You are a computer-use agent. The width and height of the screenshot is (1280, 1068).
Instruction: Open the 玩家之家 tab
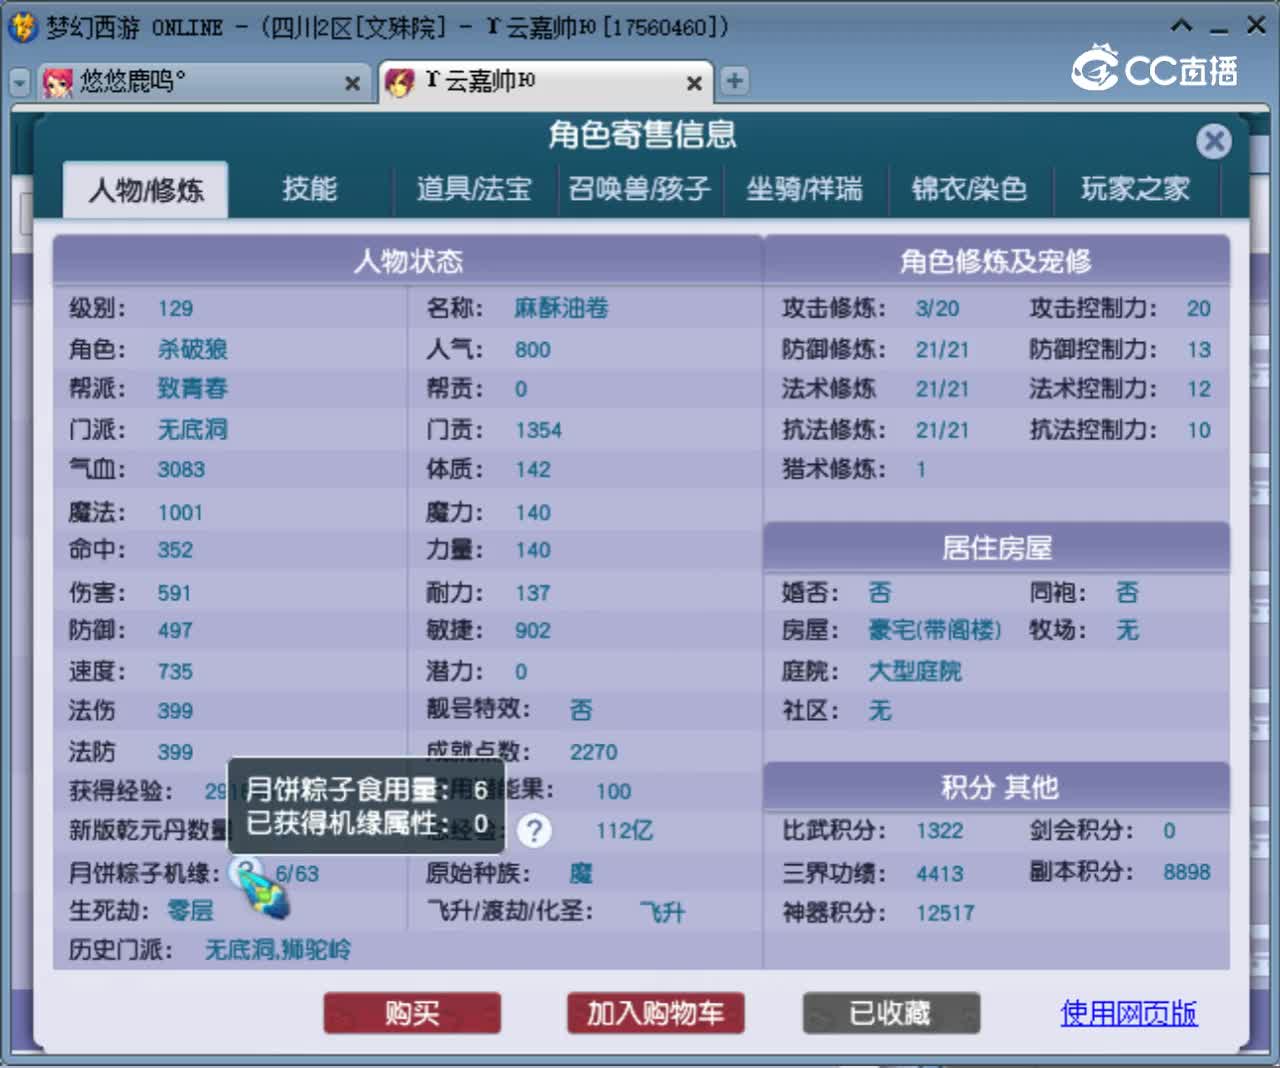[x=1135, y=188]
